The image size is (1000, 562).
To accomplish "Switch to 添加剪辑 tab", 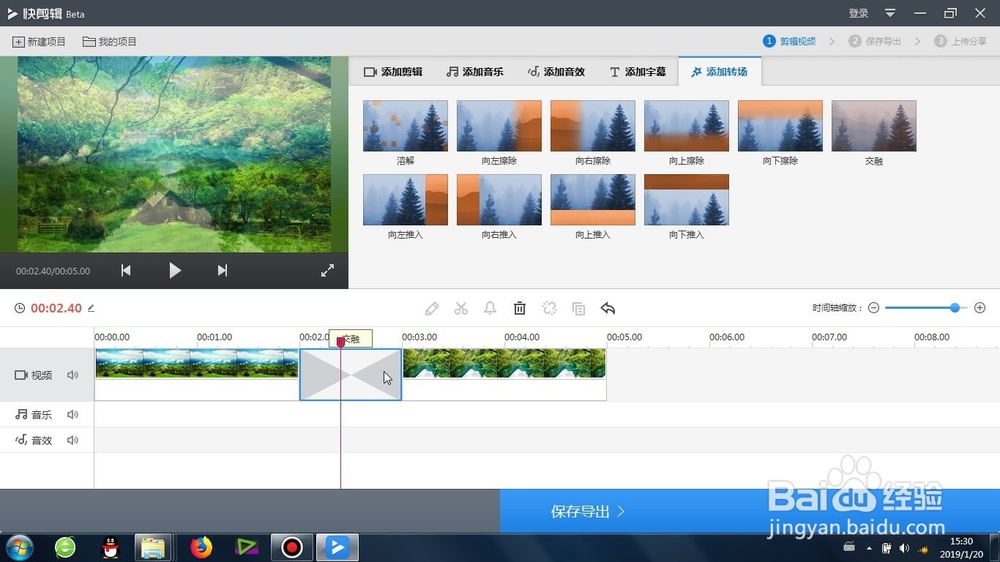I will click(x=393, y=72).
